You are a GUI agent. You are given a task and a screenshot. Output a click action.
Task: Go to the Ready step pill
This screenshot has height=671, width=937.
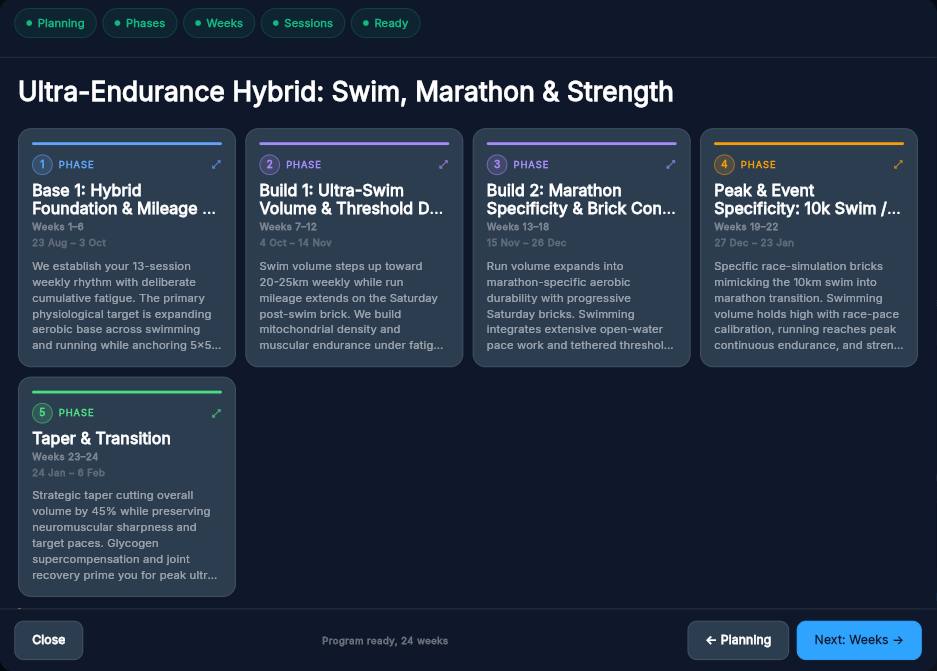click(385, 23)
